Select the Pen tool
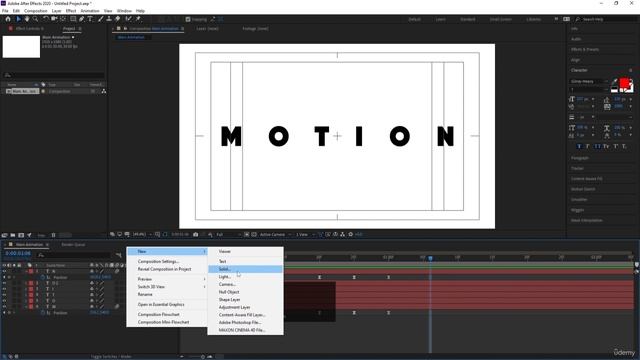This screenshot has height=360, width=640. point(82,19)
